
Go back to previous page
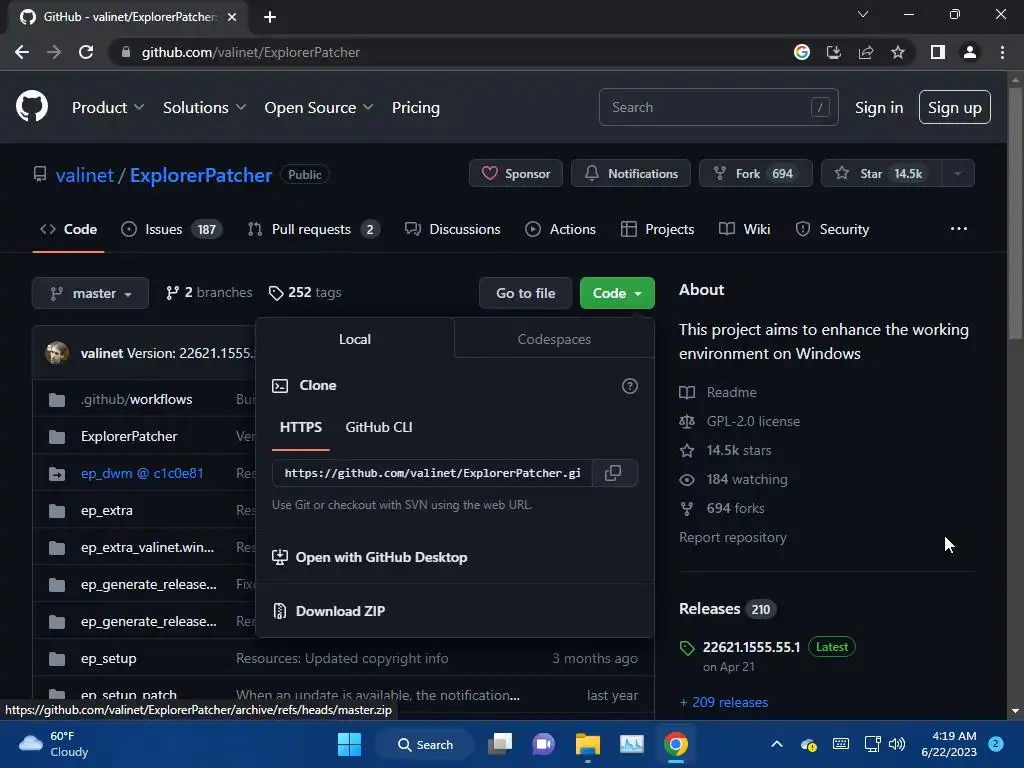pyautogui.click(x=22, y=52)
